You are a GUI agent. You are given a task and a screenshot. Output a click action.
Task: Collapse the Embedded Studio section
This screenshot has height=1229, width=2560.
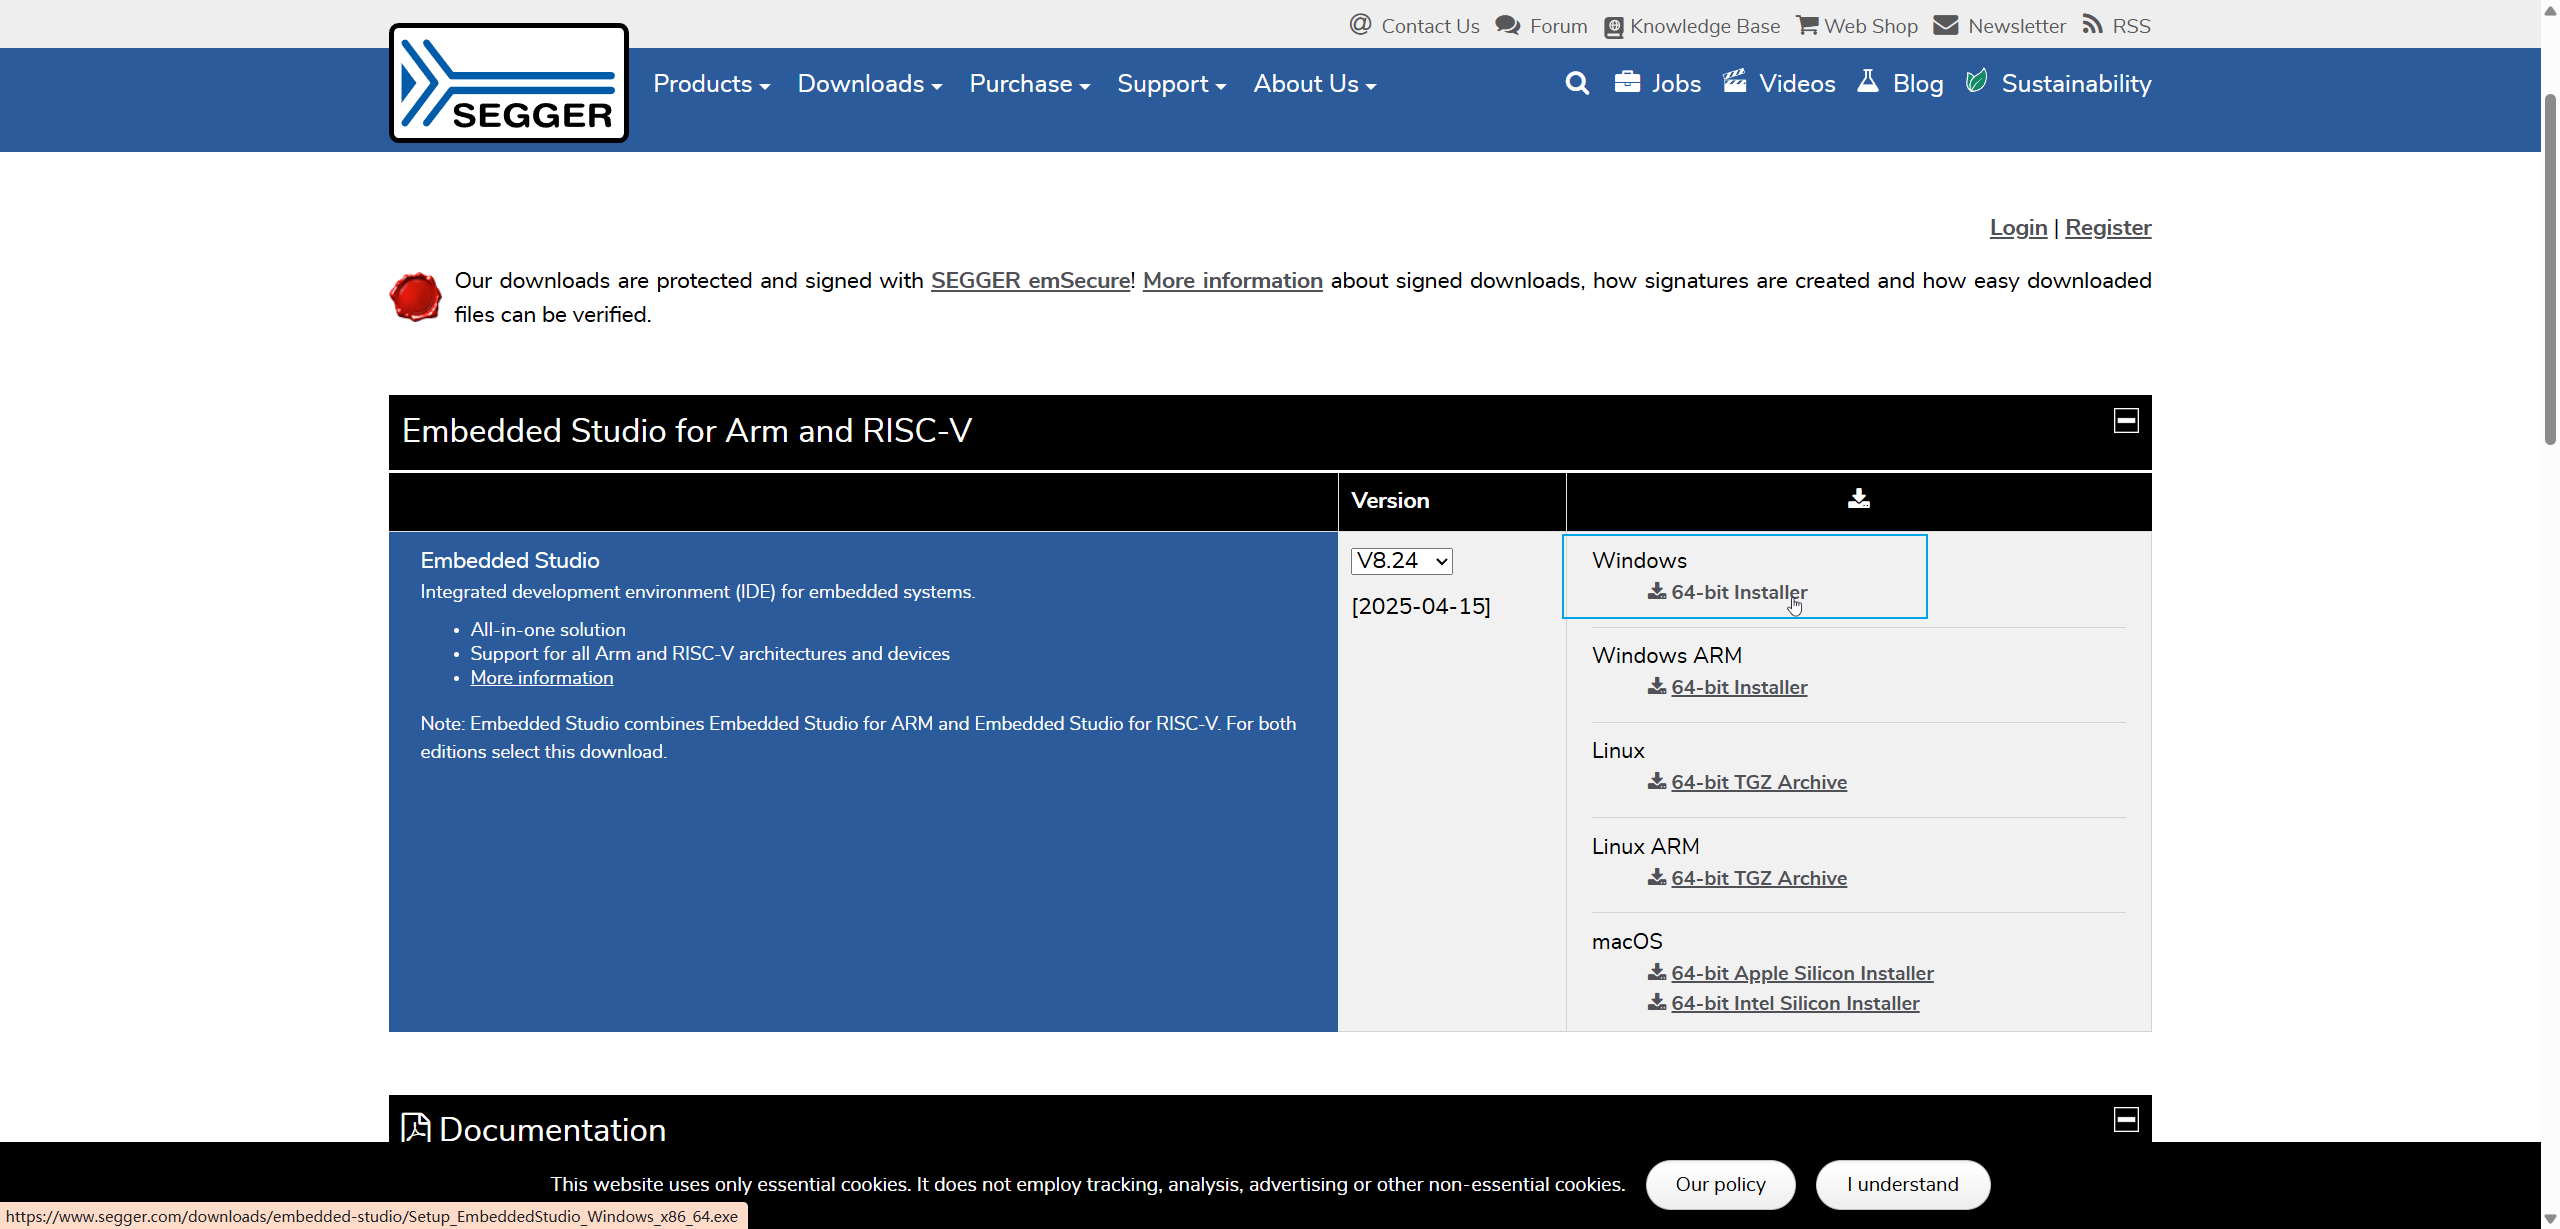tap(2126, 420)
